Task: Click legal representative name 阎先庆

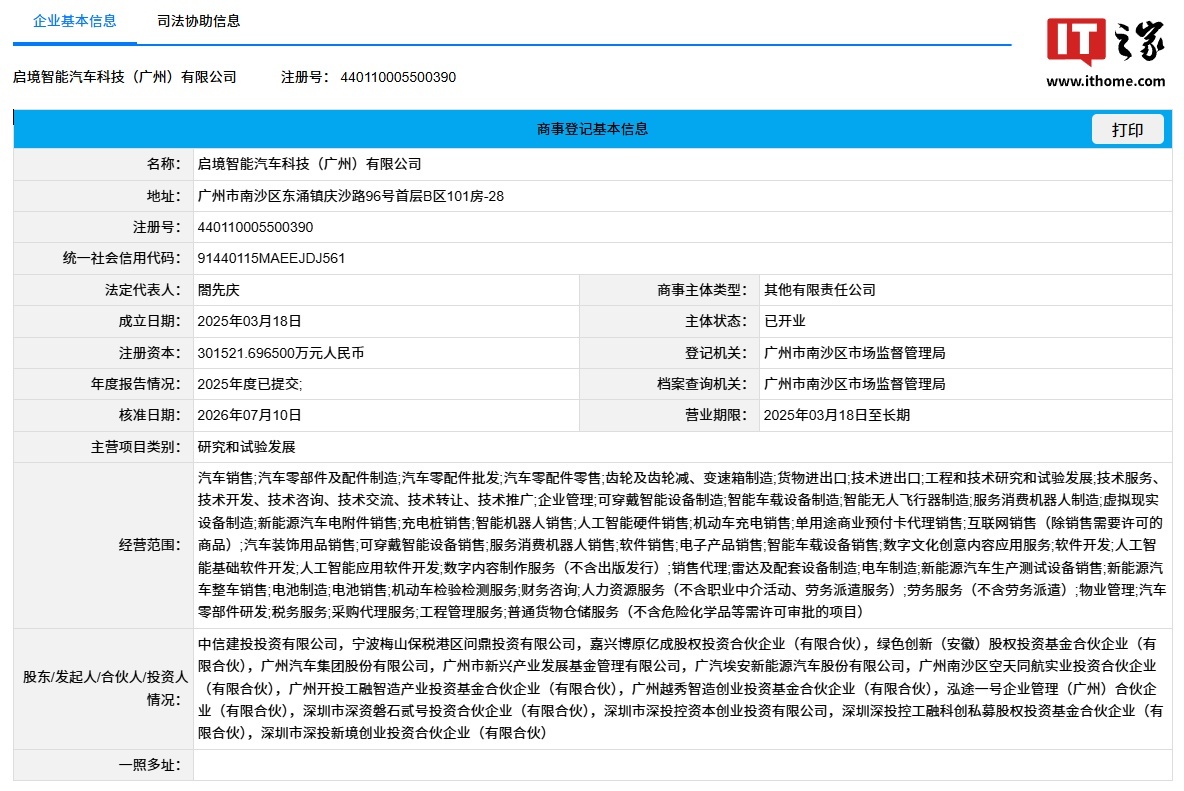Action: pyautogui.click(x=218, y=290)
